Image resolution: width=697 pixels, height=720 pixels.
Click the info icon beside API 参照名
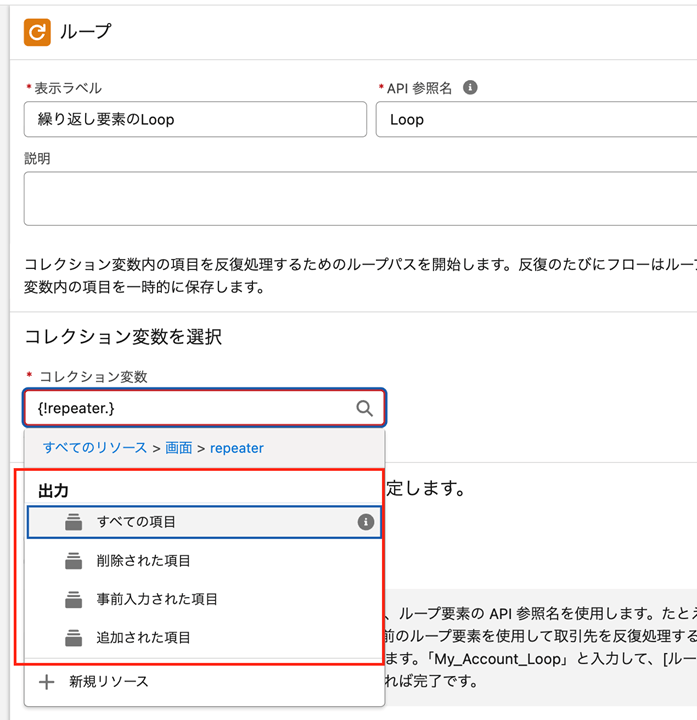470,88
